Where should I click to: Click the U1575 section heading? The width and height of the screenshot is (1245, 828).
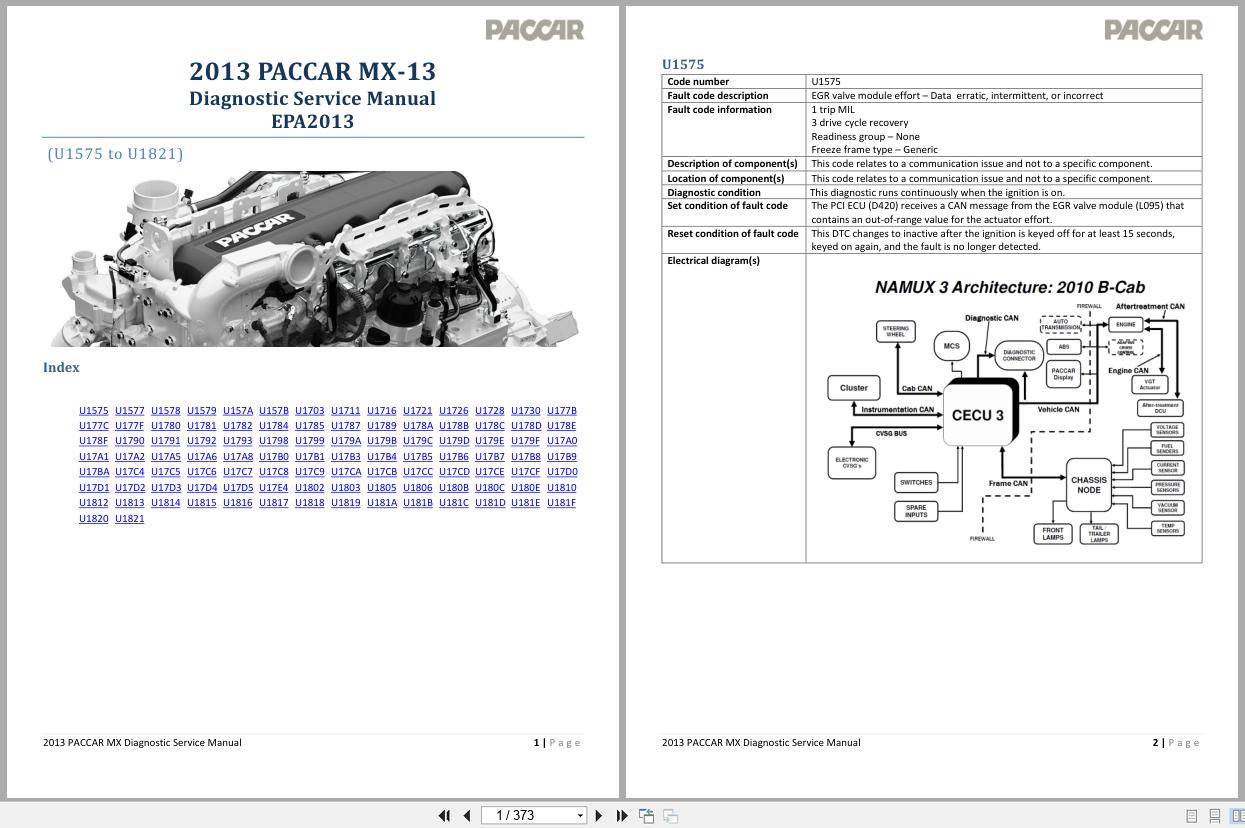coord(683,64)
